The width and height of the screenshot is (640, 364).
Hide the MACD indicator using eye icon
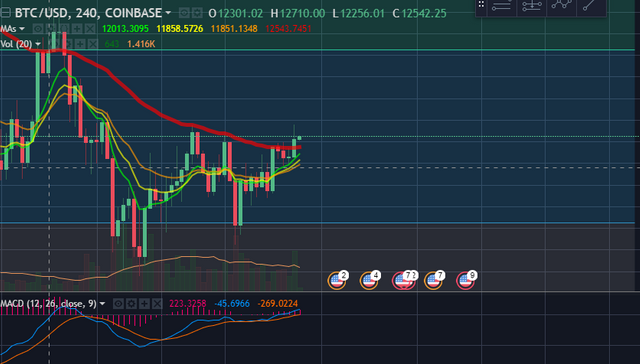[x=118, y=304]
